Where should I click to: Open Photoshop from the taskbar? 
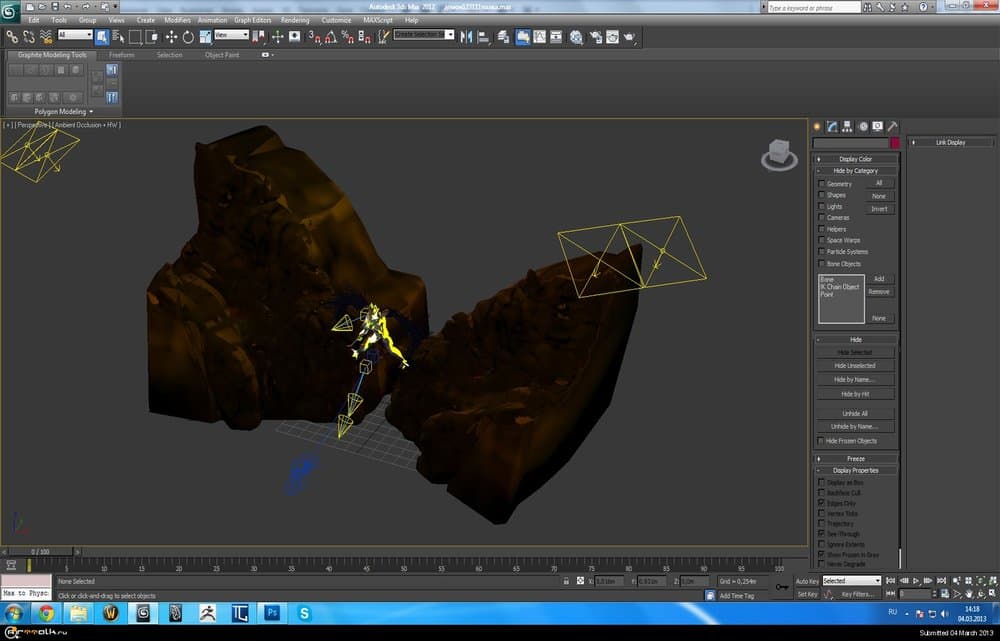pos(271,613)
